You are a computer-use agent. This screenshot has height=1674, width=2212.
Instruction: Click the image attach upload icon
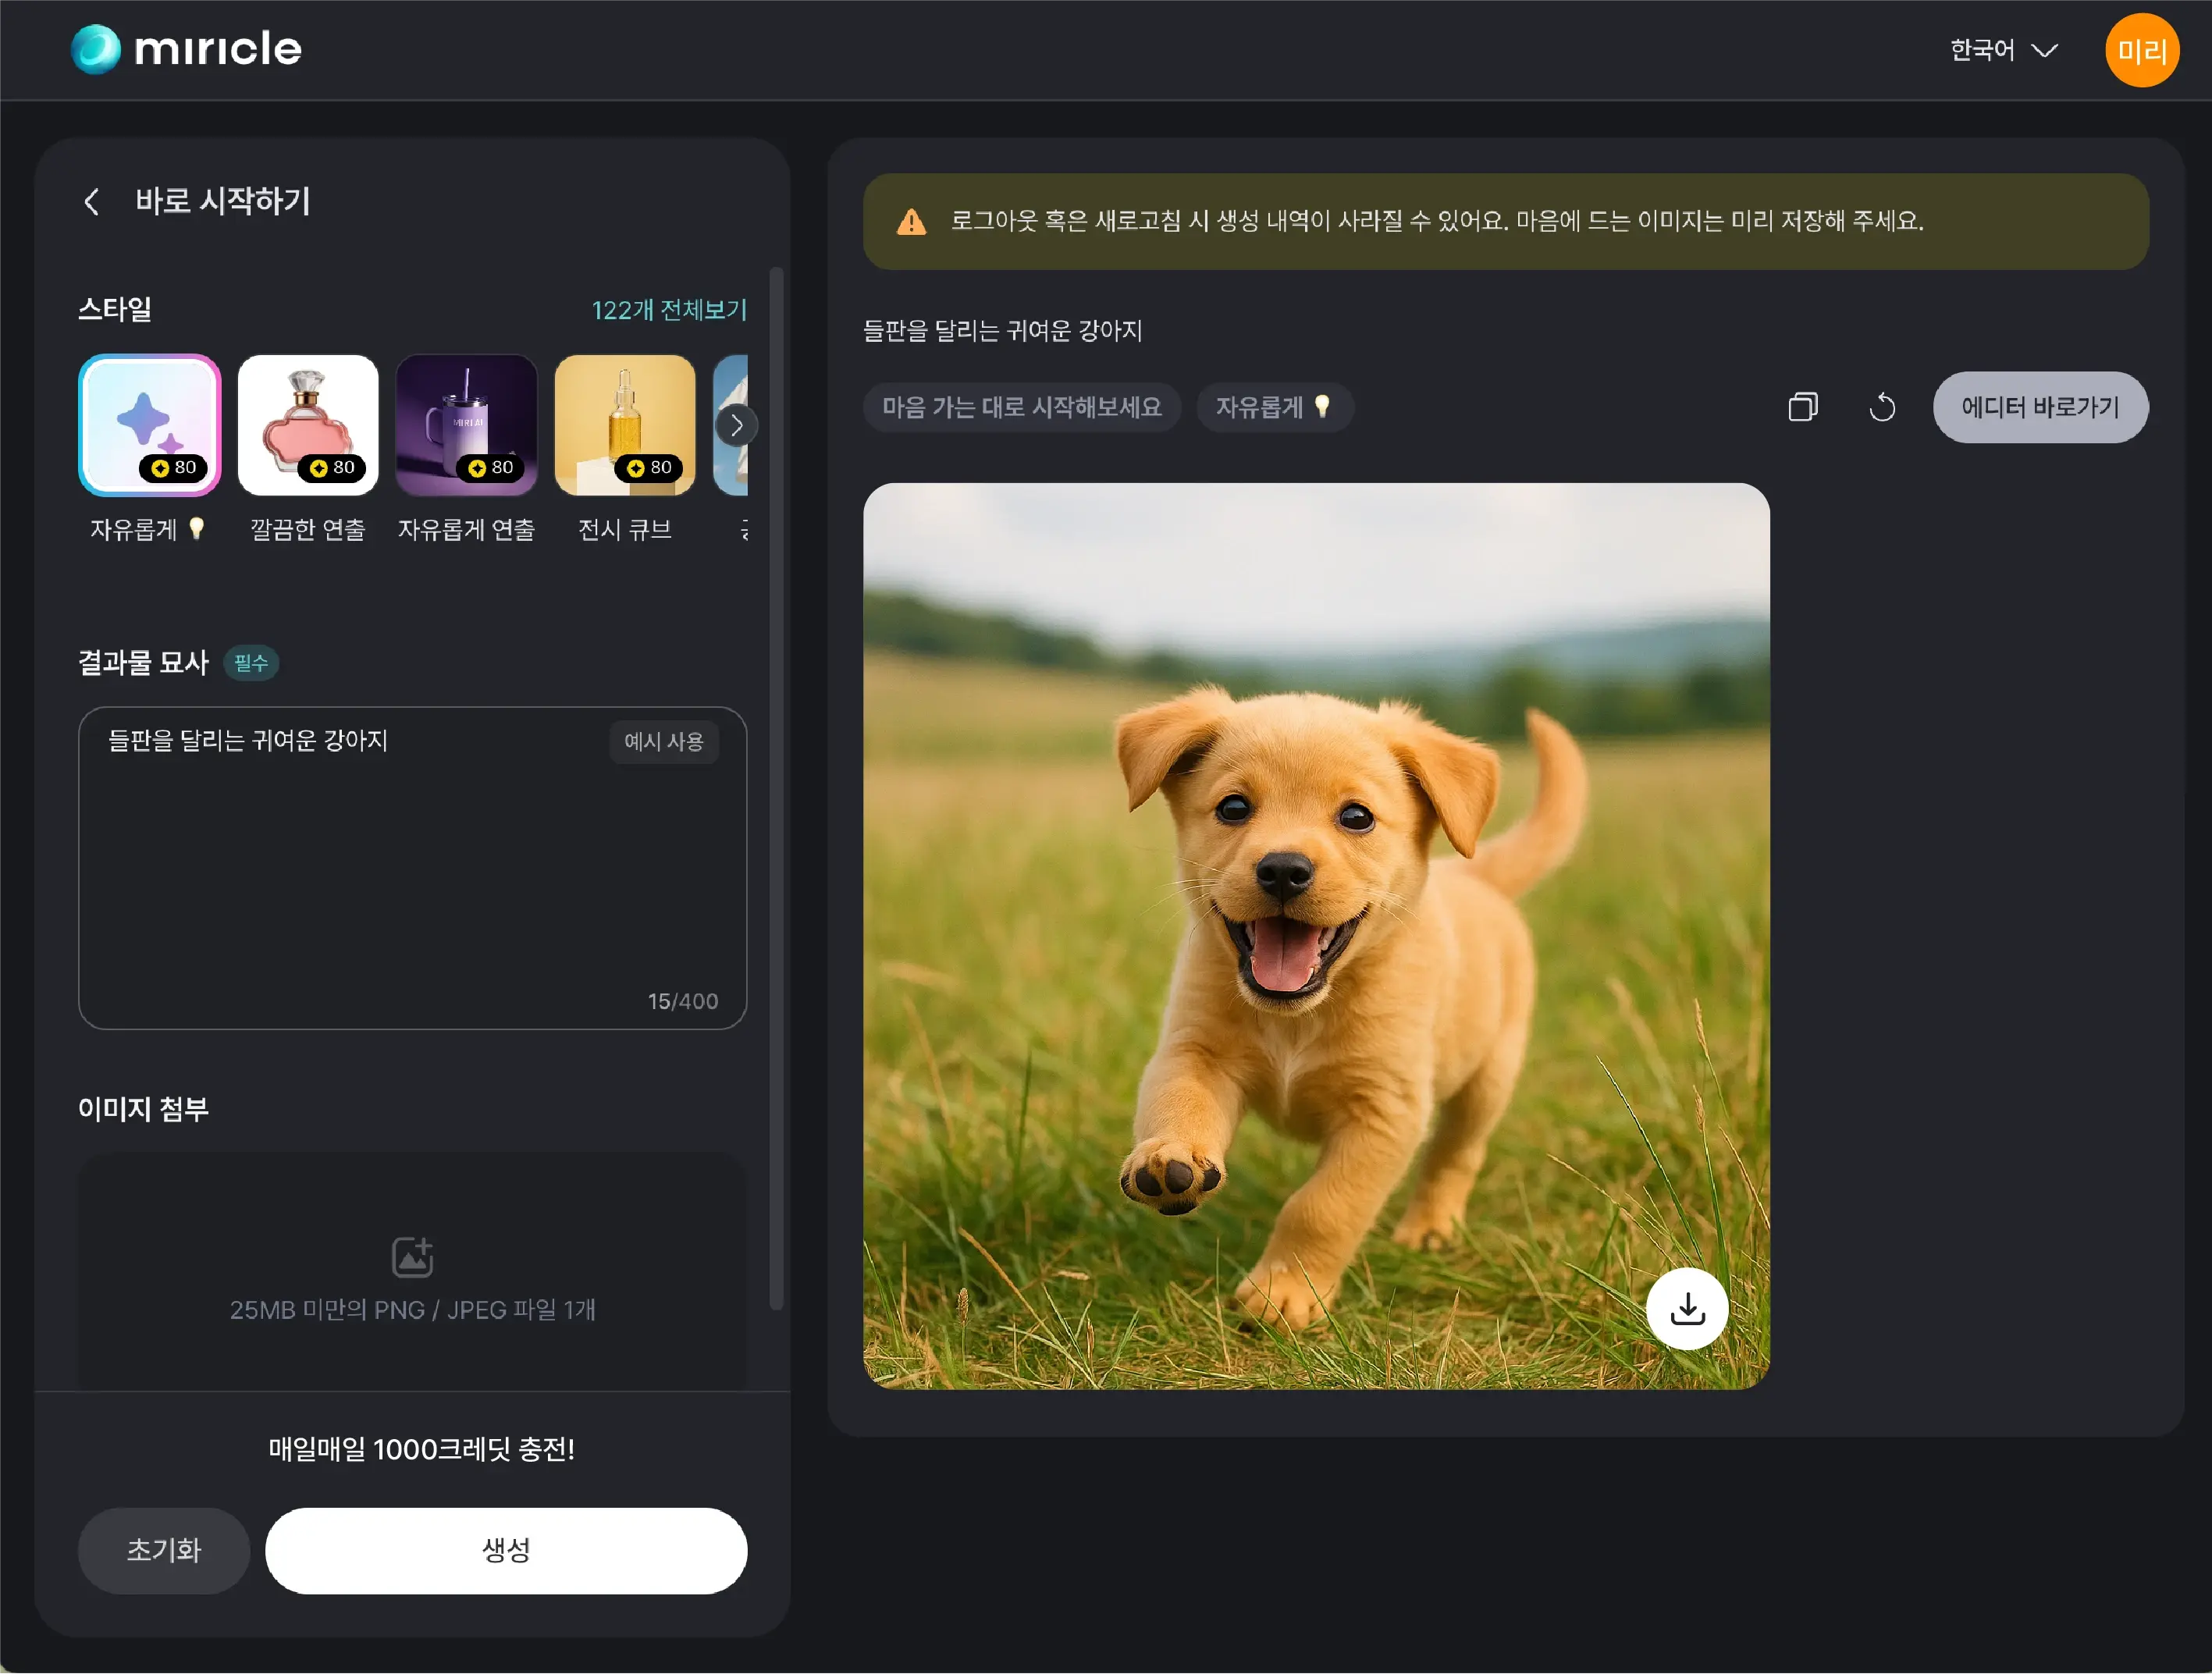click(x=412, y=1257)
